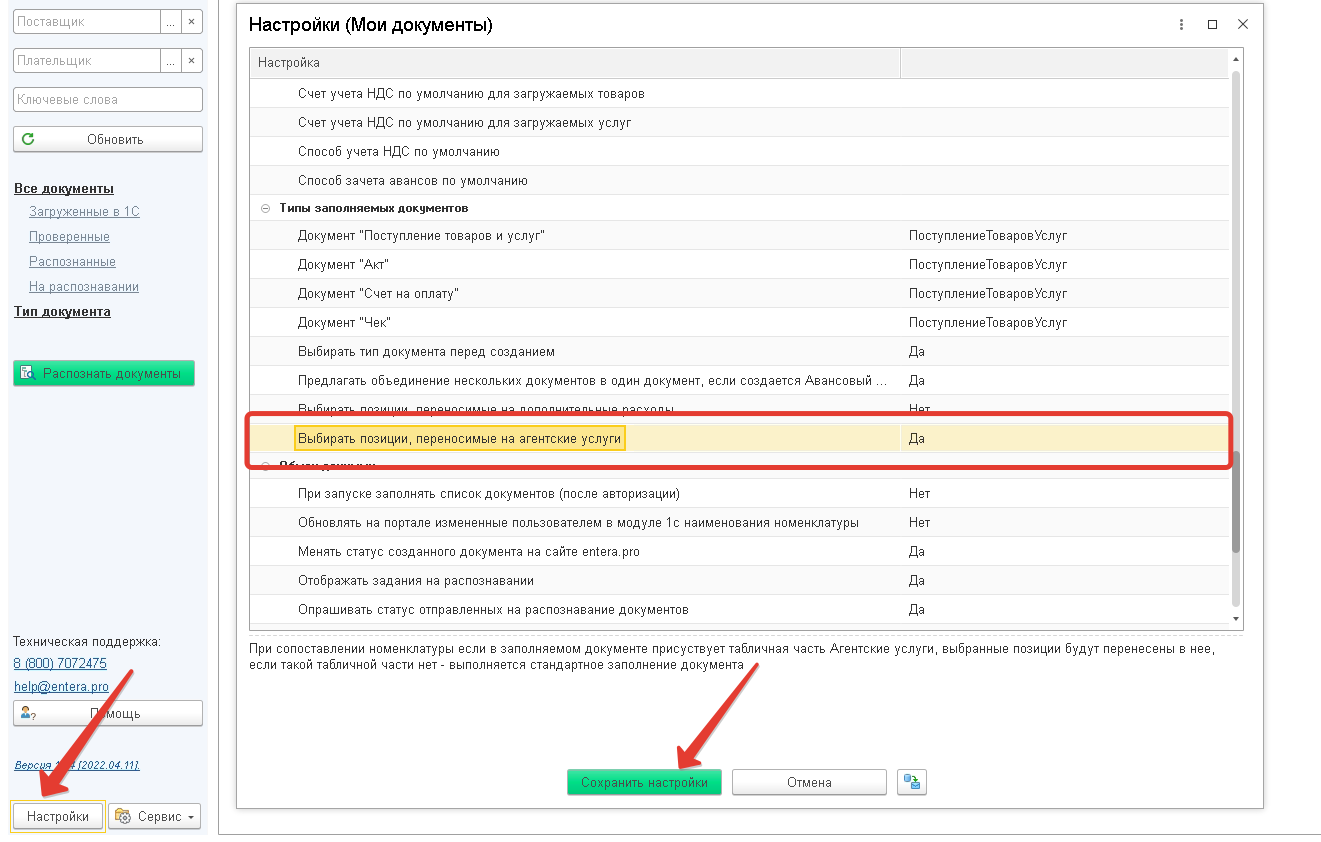
Task: Select row Способ учета НДС по умолчанию
Action: [x=739, y=152]
